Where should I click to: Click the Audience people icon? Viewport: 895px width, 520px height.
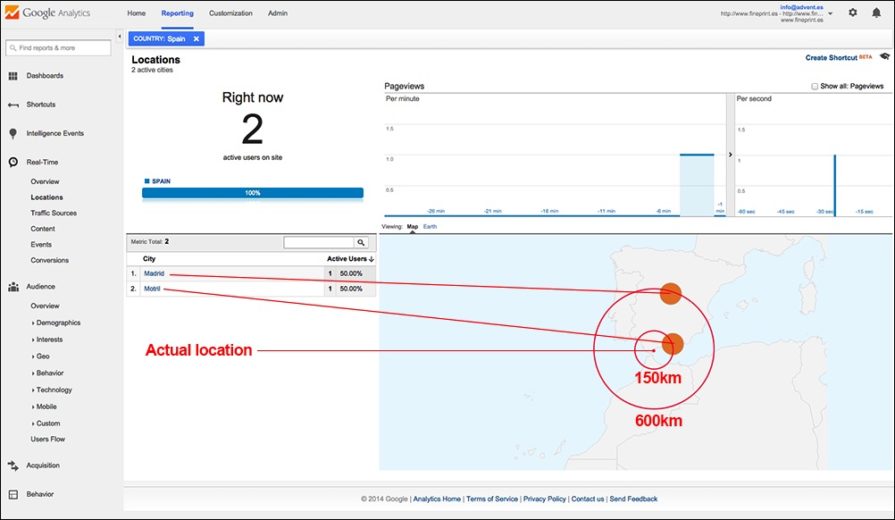coord(13,287)
